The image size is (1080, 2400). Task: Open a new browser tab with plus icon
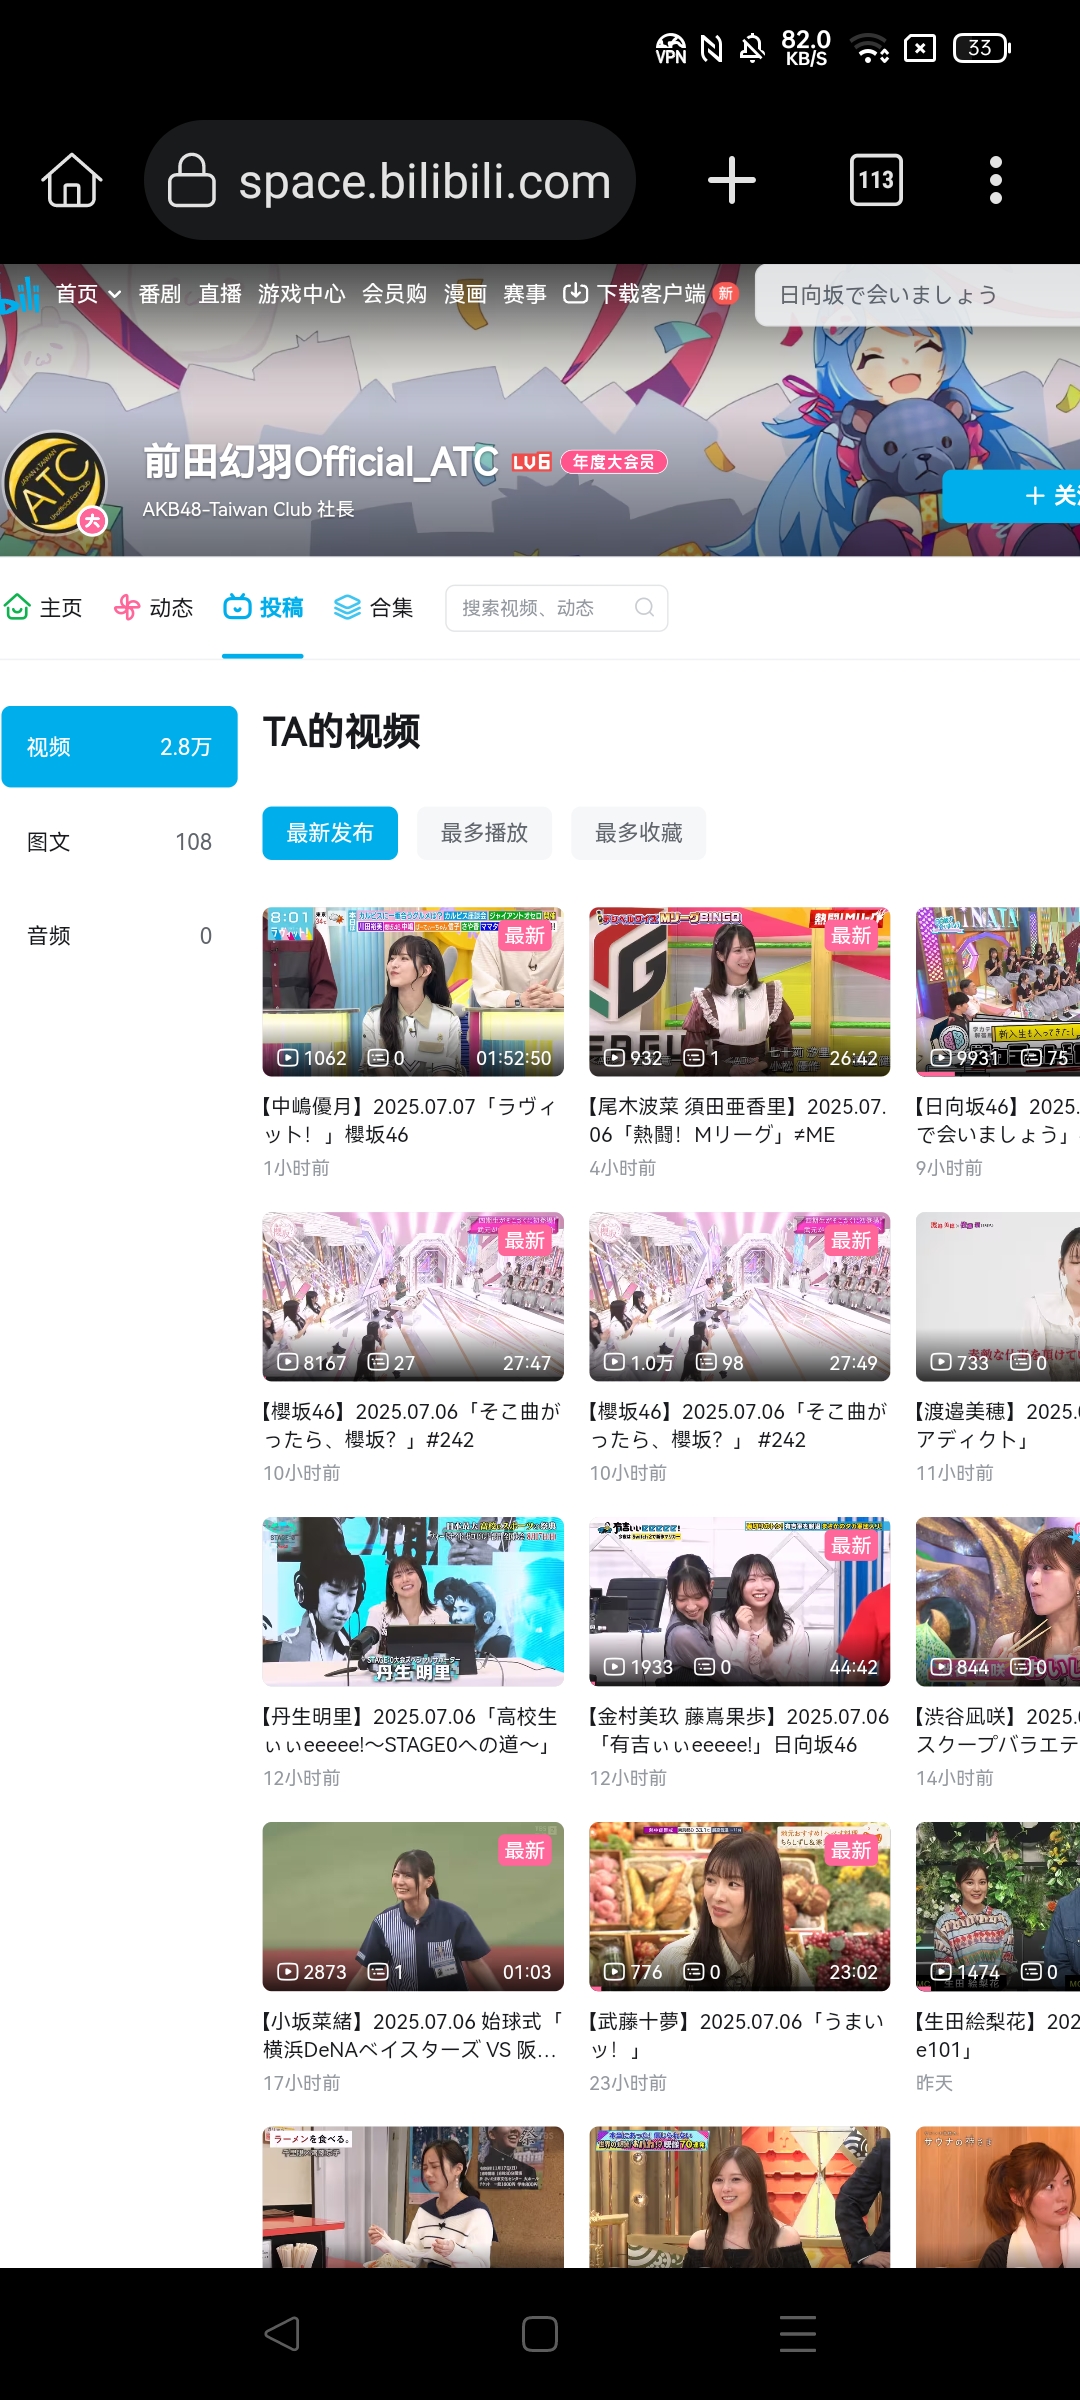(x=732, y=180)
